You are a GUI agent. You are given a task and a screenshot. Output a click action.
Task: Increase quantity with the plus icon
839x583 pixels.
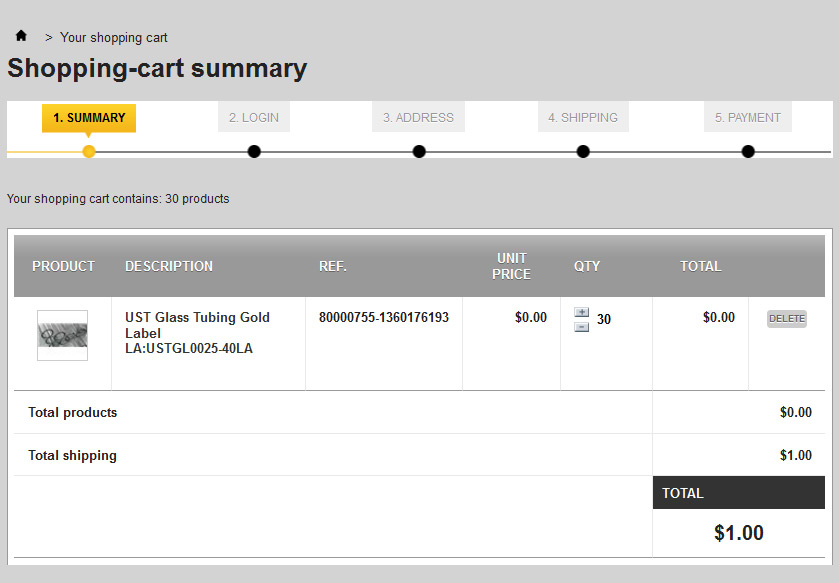point(581,313)
